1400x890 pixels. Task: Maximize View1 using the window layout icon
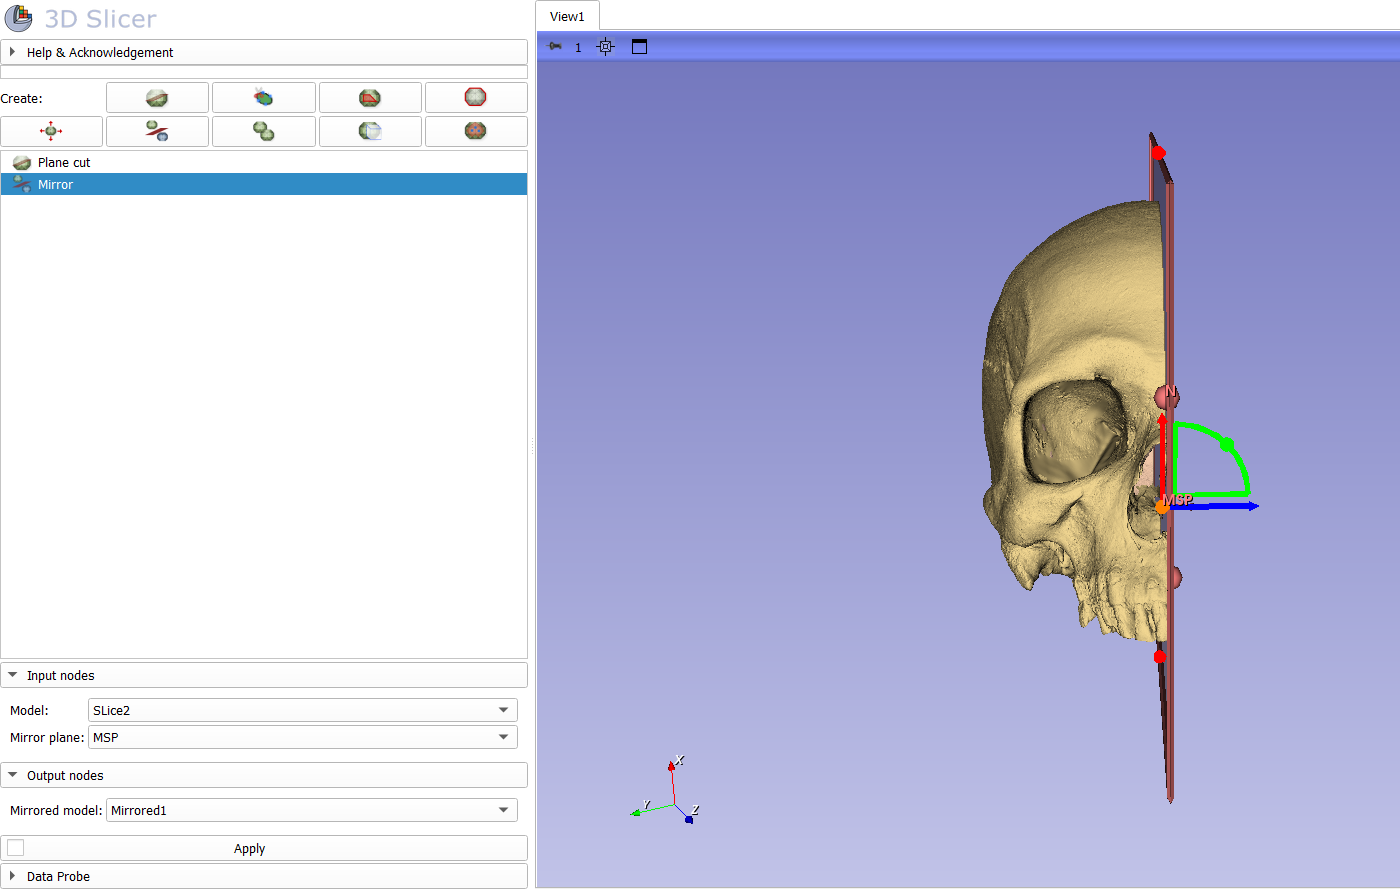click(639, 47)
